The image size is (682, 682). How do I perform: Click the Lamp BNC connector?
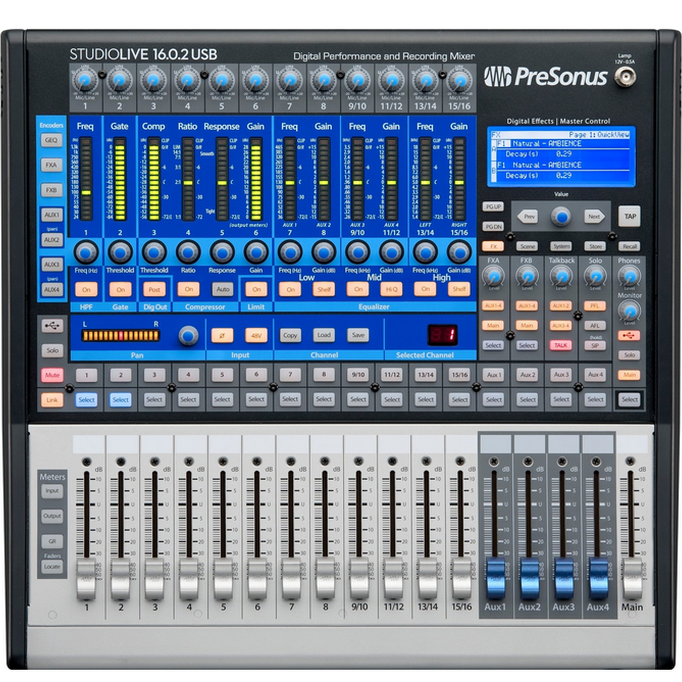[x=625, y=77]
